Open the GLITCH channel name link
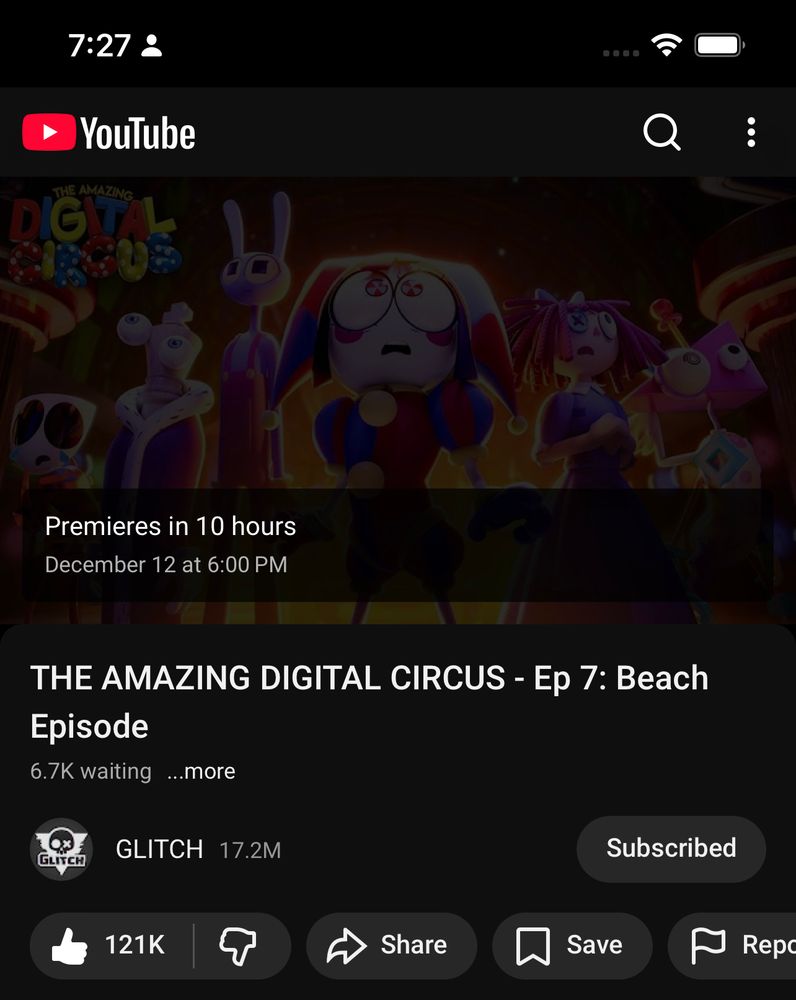The height and width of the screenshot is (1000, 796). pyautogui.click(x=159, y=849)
